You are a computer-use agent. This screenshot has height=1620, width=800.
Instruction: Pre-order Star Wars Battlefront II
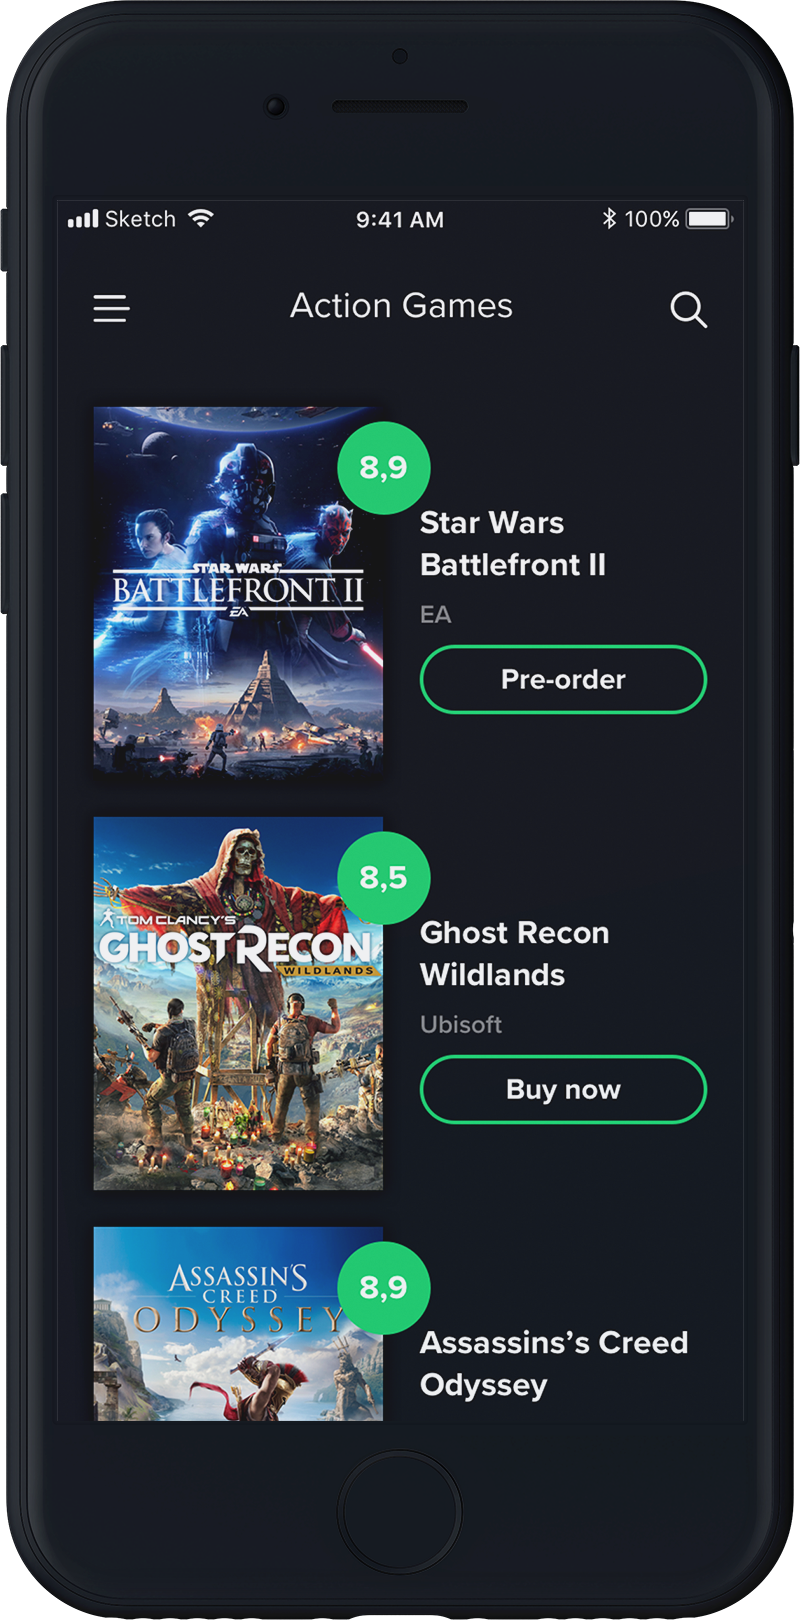click(x=563, y=679)
